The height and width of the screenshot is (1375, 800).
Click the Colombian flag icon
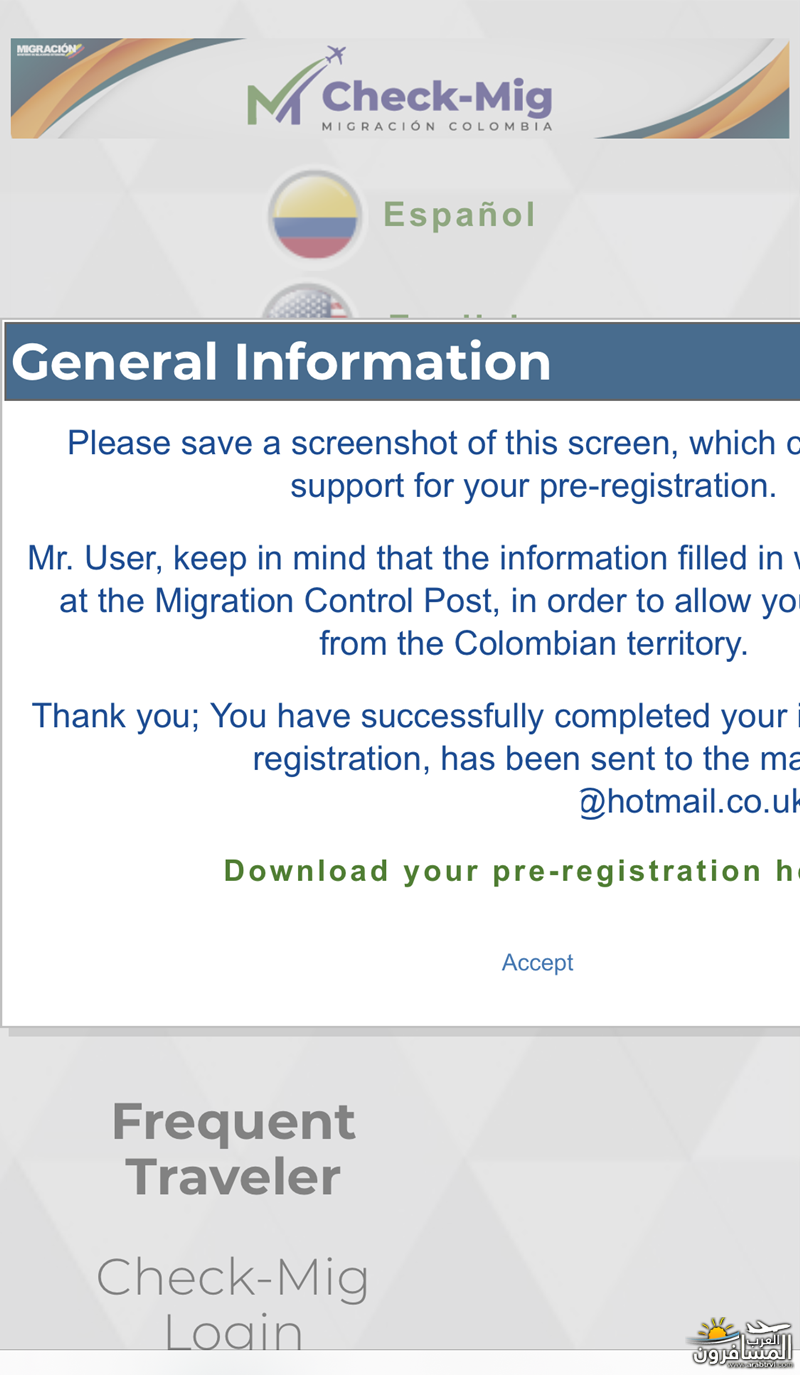[314, 217]
